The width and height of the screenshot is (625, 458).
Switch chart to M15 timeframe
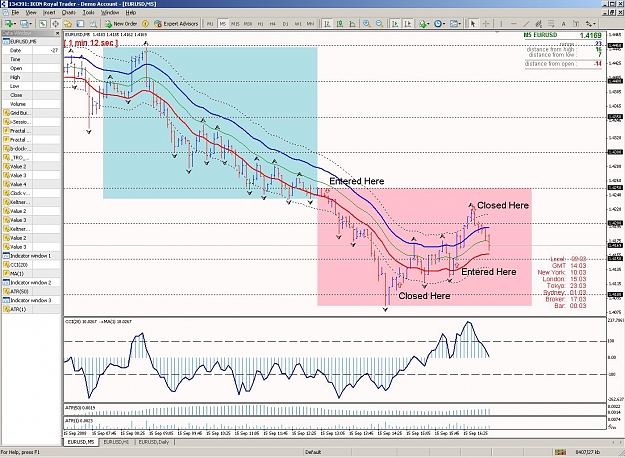pyautogui.click(x=235, y=24)
